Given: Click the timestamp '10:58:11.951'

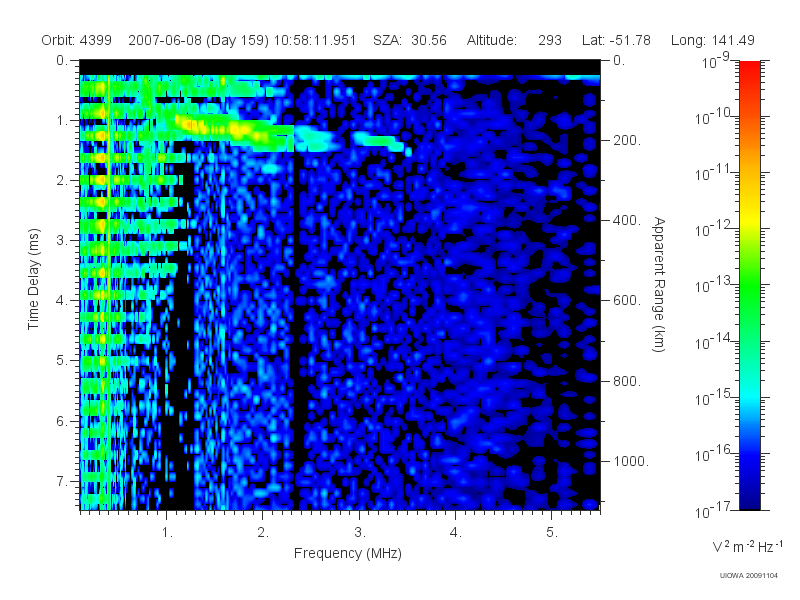Looking at the screenshot, I should click(315, 40).
